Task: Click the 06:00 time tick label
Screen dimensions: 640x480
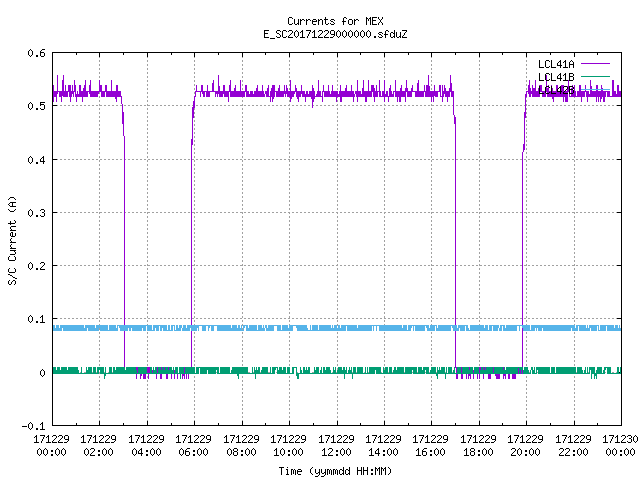Action: click(x=193, y=452)
